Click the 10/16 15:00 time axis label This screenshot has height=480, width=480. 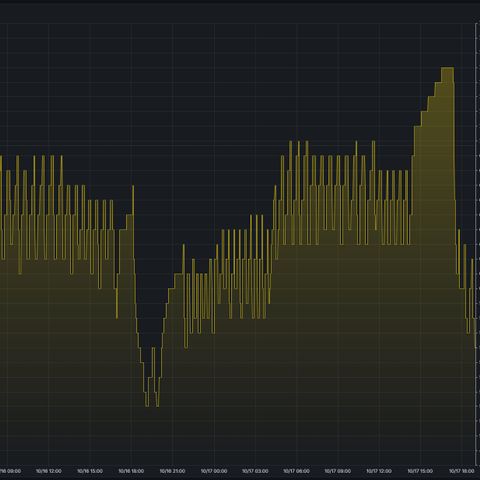pyautogui.click(x=90, y=471)
